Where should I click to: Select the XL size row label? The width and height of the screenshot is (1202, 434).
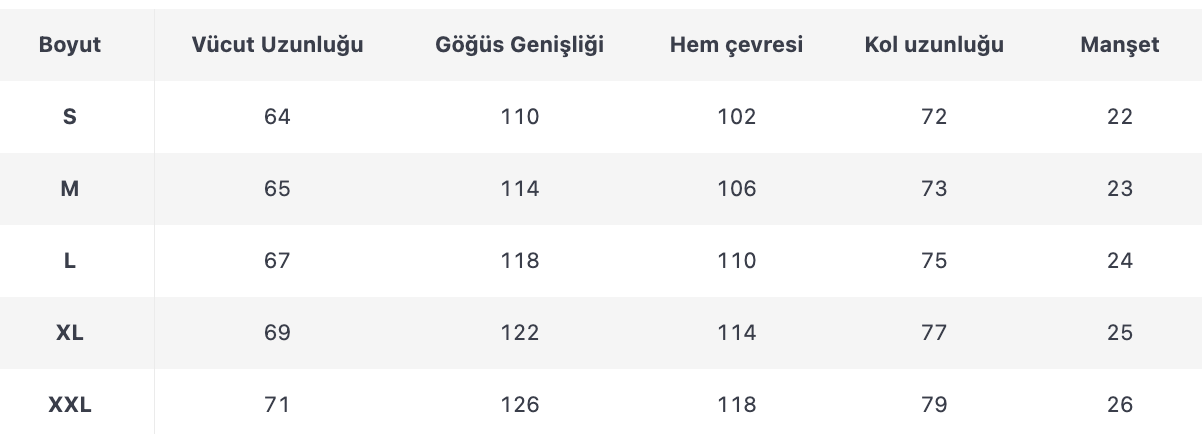pos(70,333)
